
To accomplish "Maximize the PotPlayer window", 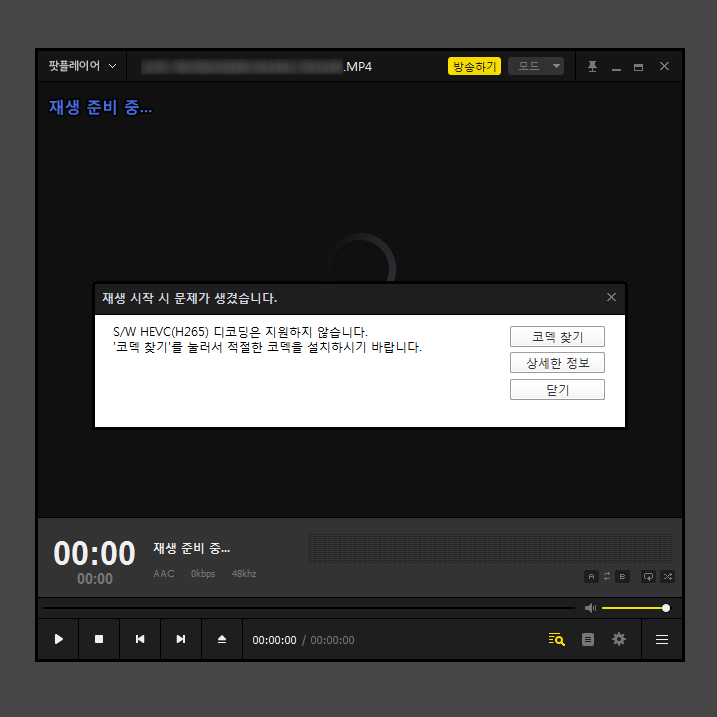I will (x=638, y=67).
